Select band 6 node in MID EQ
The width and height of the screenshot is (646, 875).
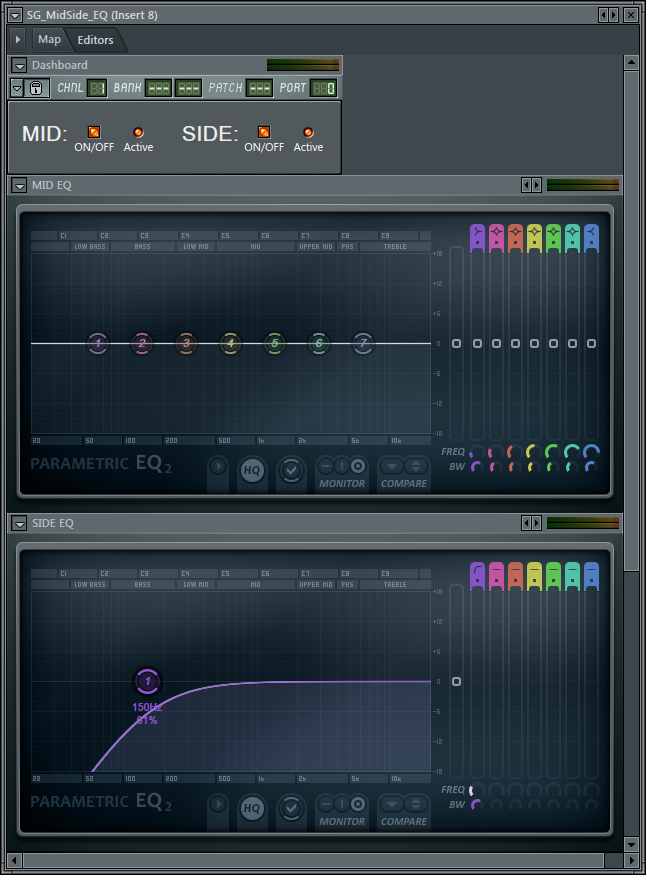point(319,343)
